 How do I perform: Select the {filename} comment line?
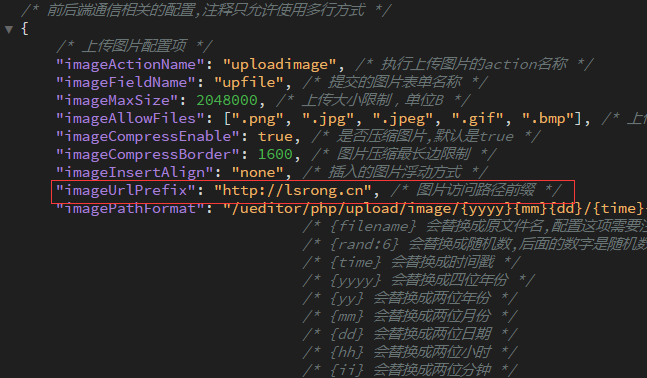(475, 227)
